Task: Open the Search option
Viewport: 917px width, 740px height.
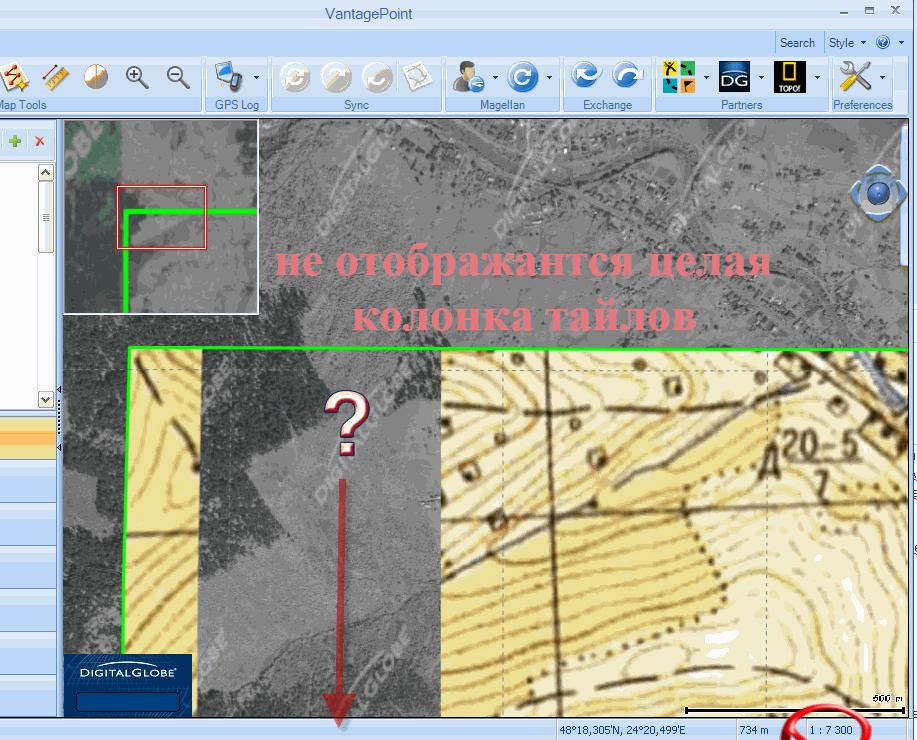Action: (x=797, y=43)
